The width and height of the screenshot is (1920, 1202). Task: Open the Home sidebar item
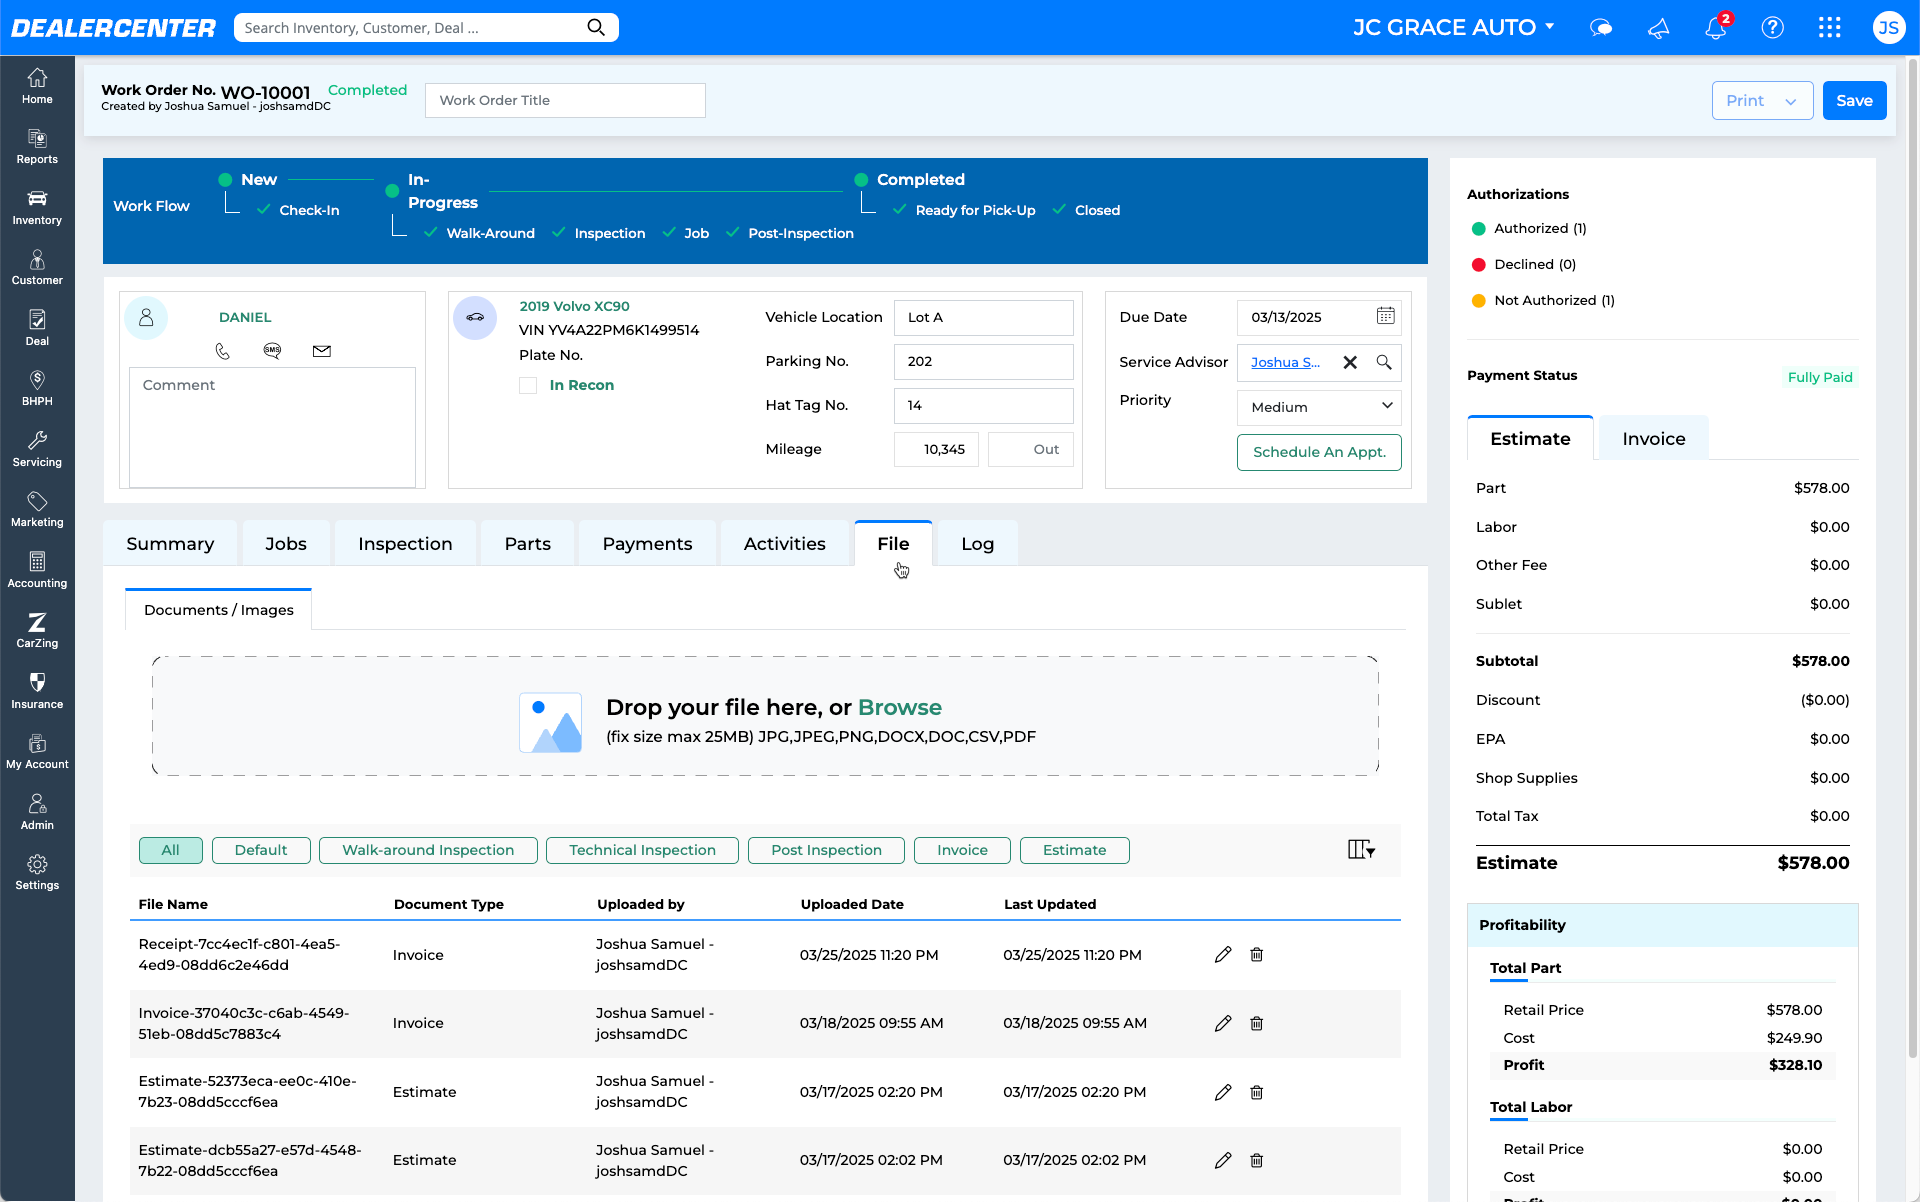pyautogui.click(x=37, y=86)
